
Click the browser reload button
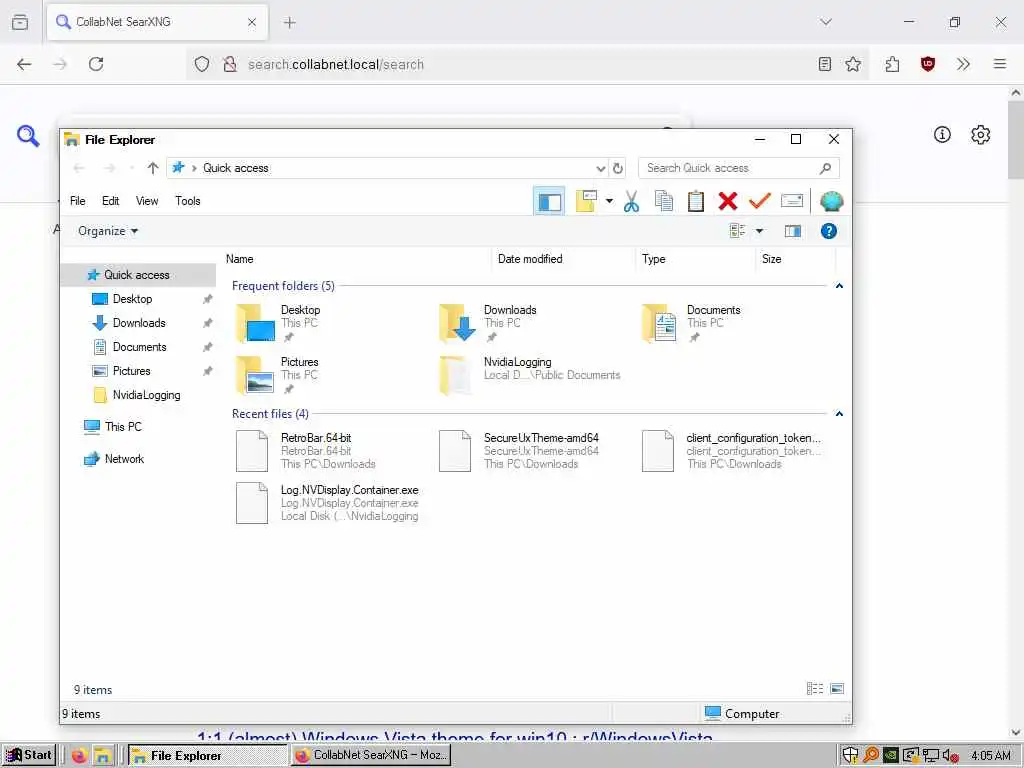coord(96,64)
